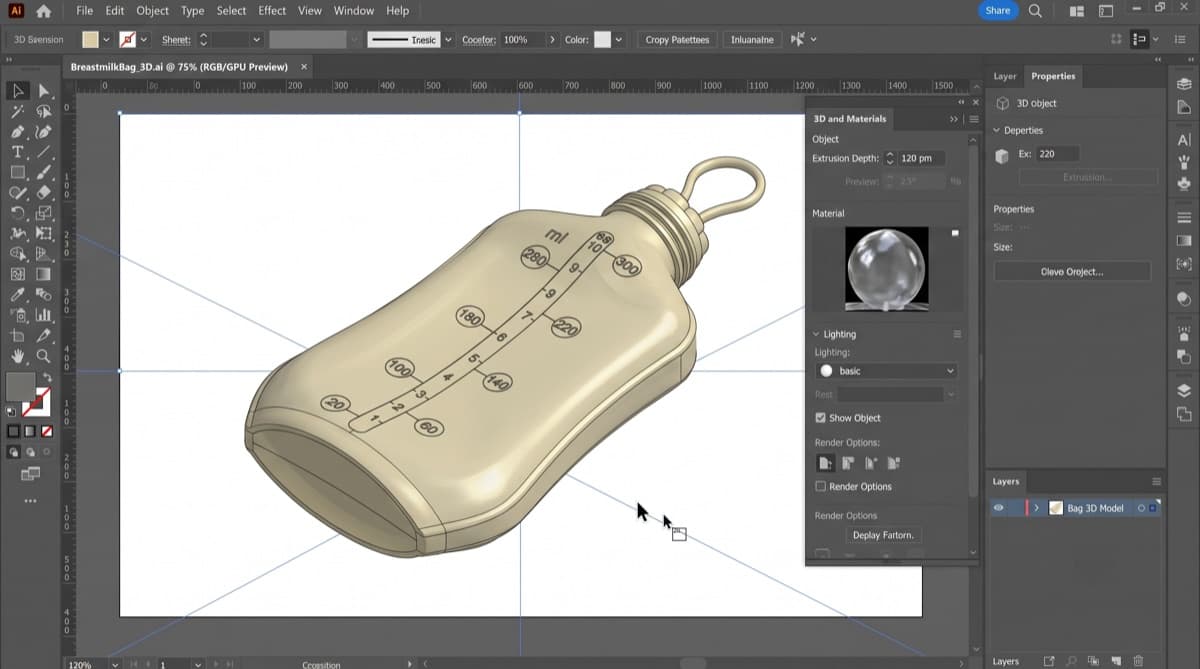Select the Gradient tool
Viewport: 1200px width, 669px height.
pyautogui.click(x=43, y=274)
